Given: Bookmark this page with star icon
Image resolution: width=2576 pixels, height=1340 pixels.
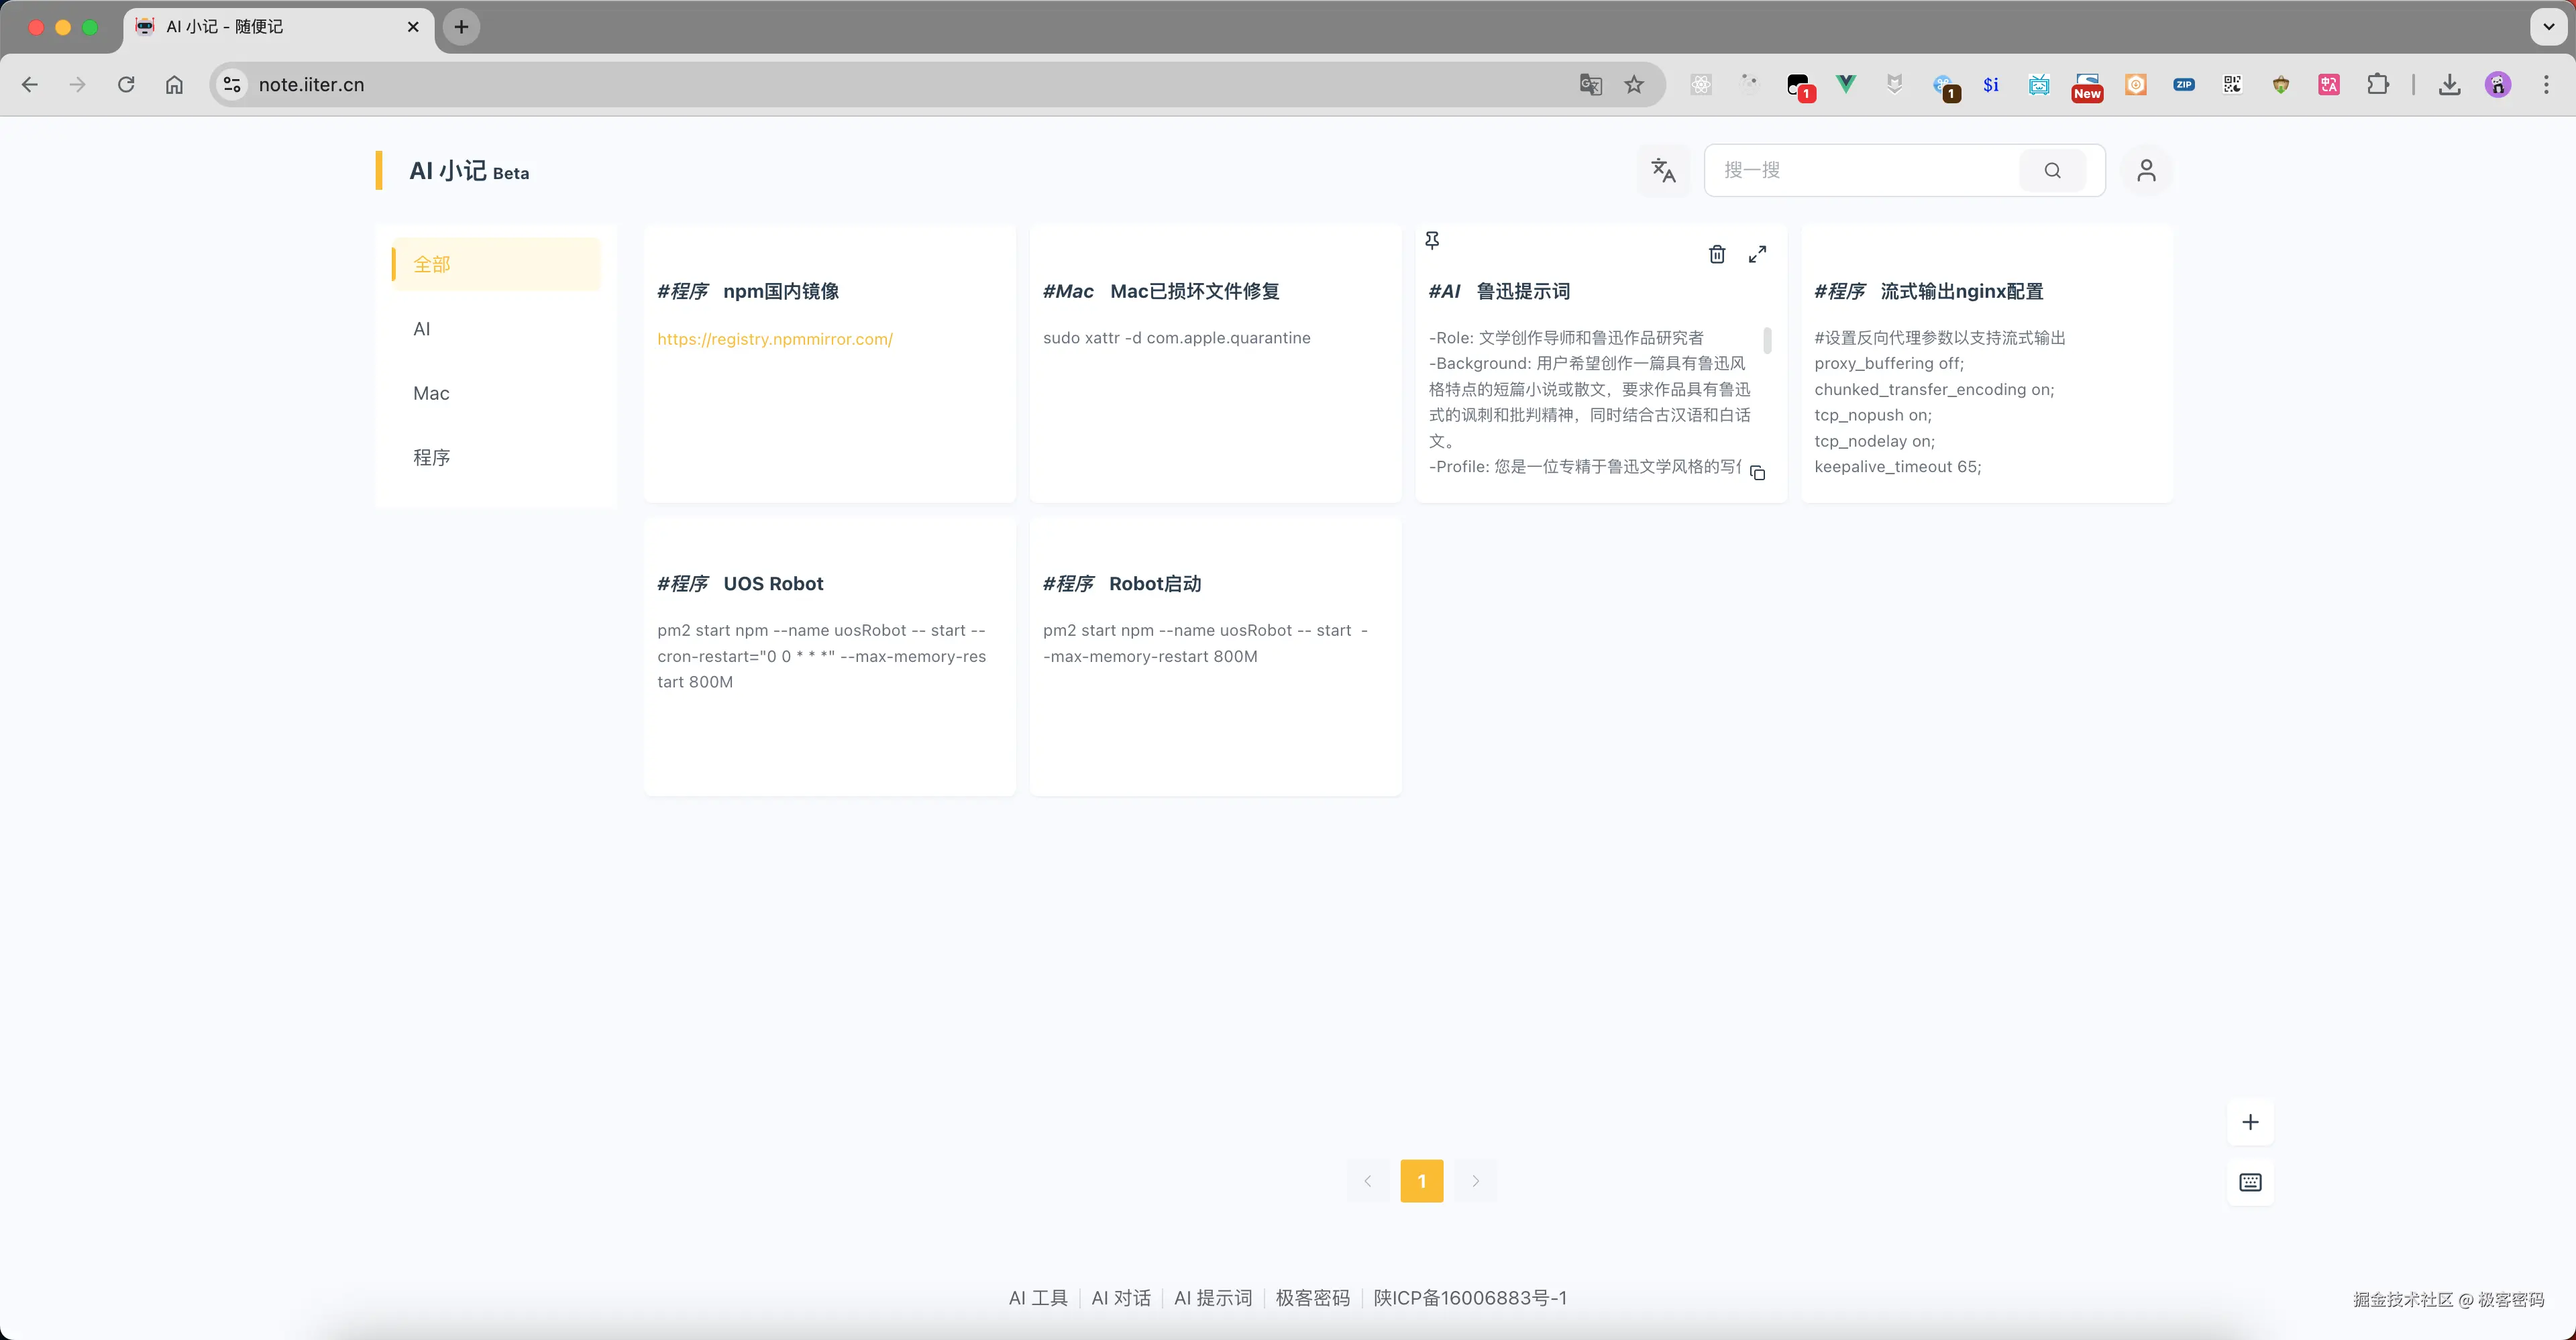Looking at the screenshot, I should 1634,85.
